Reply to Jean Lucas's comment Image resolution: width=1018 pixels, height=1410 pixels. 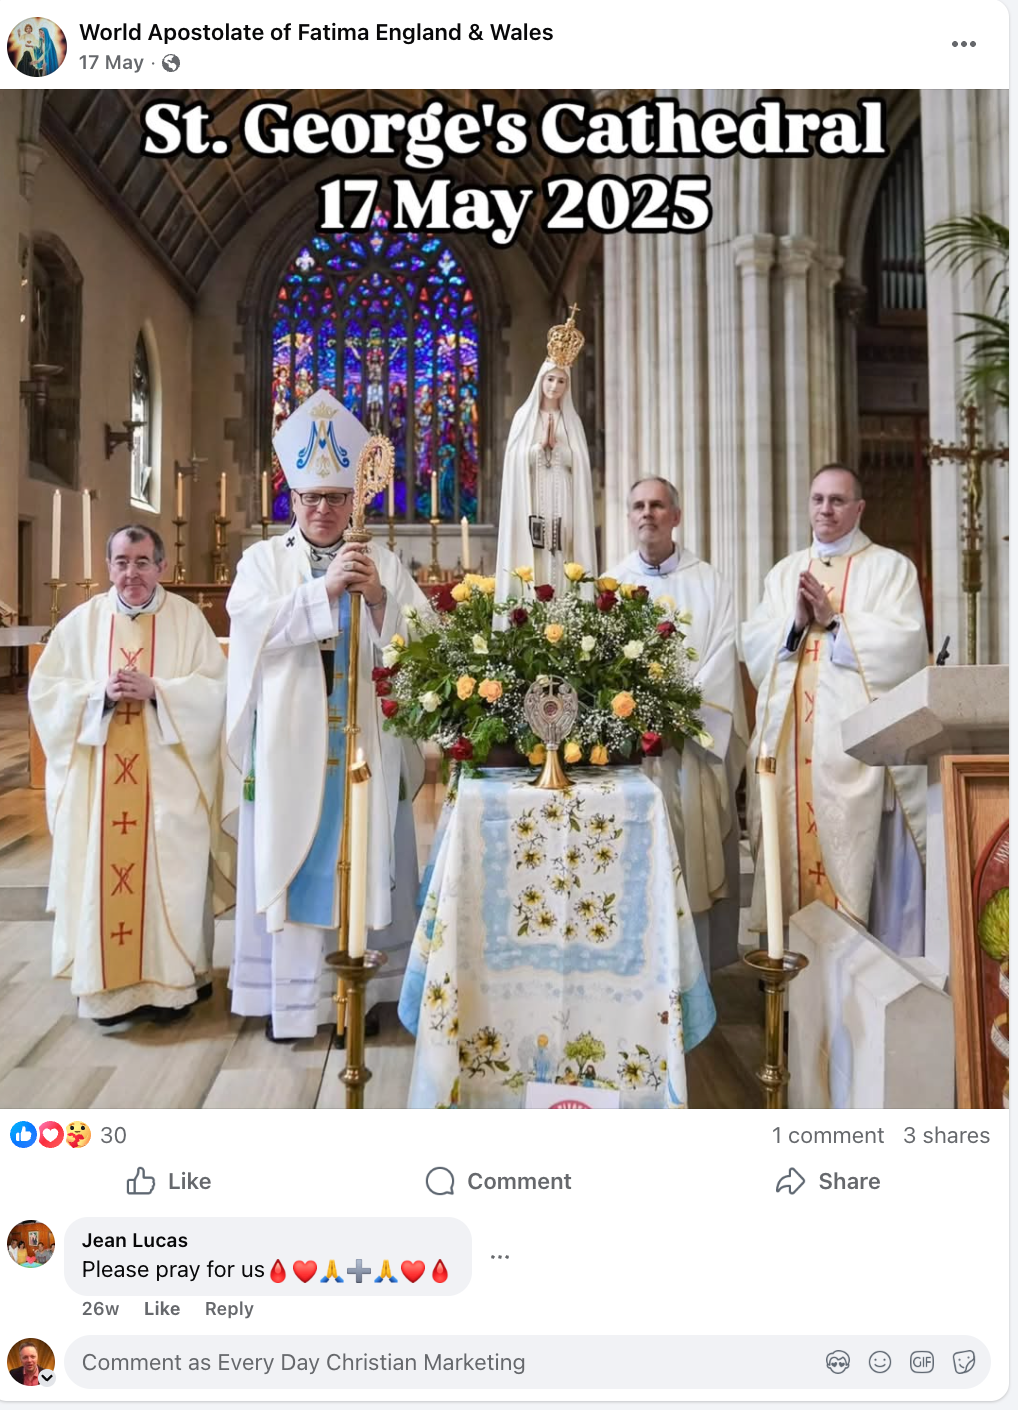229,1308
